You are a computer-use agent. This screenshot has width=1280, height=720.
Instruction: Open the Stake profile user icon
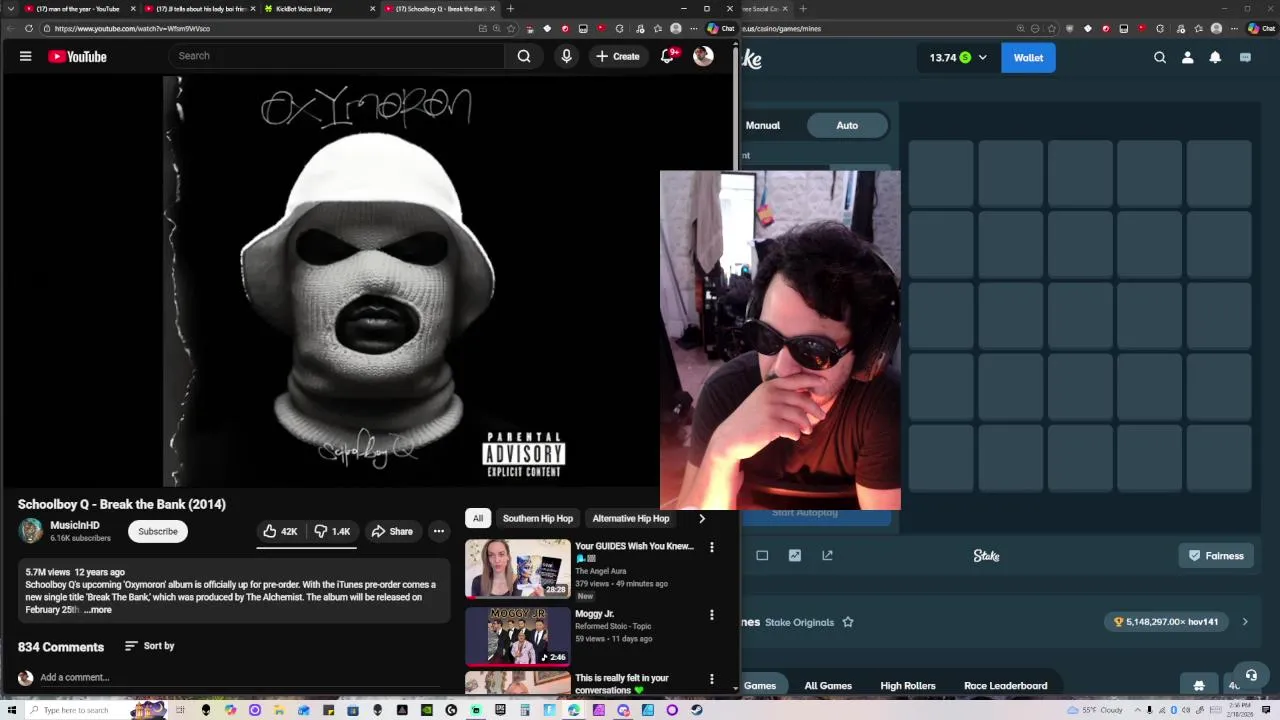pos(1188,58)
